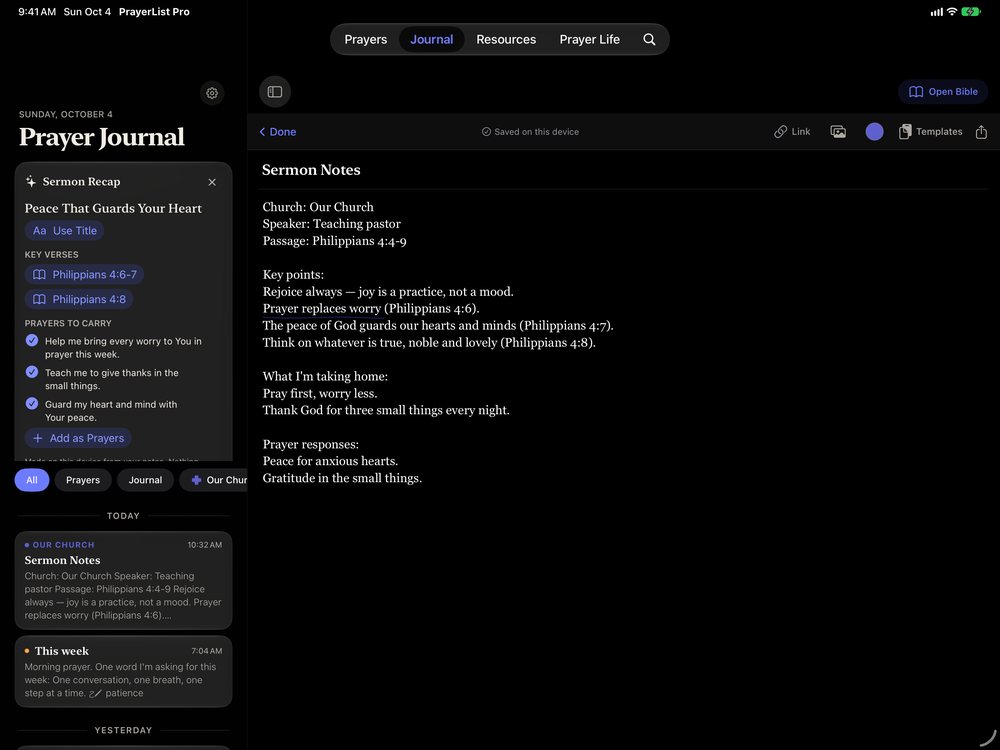
Task: Select the Journal tab in top bar
Action: point(432,40)
